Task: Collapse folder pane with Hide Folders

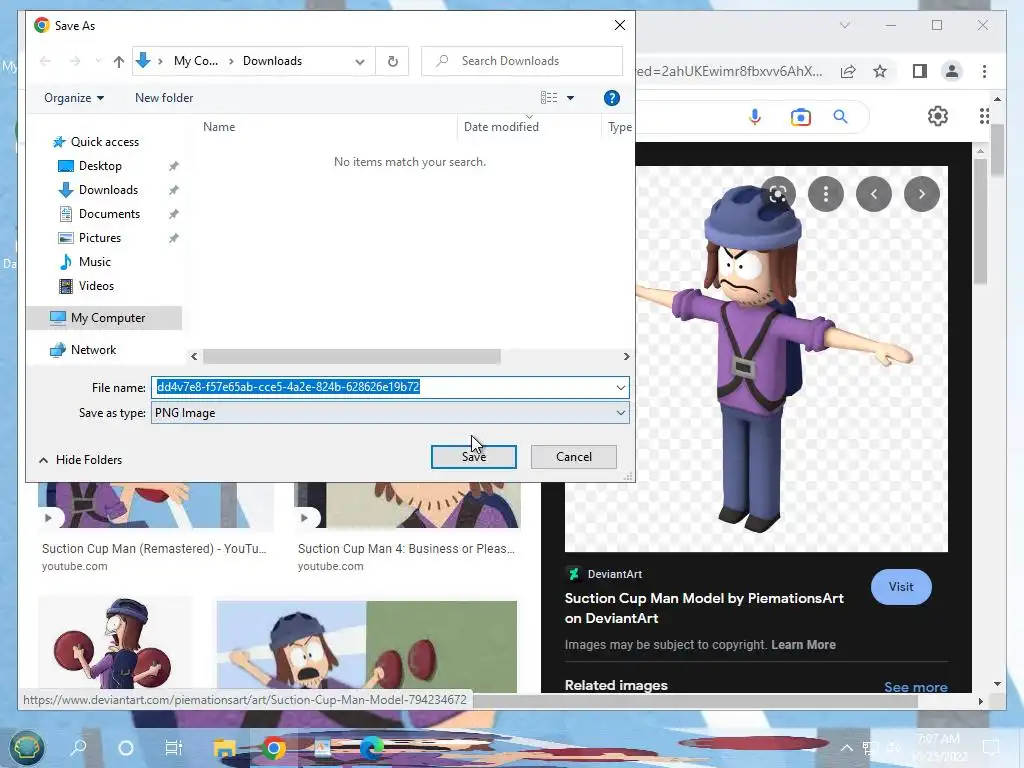Action: pyautogui.click(x=80, y=460)
